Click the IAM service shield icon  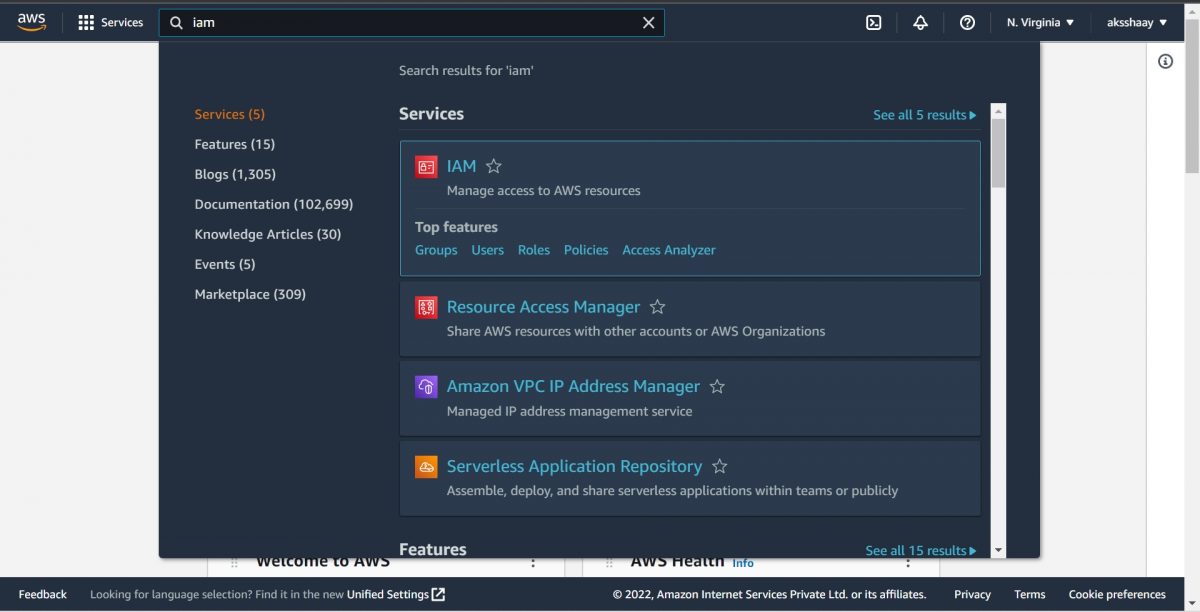[x=426, y=166]
